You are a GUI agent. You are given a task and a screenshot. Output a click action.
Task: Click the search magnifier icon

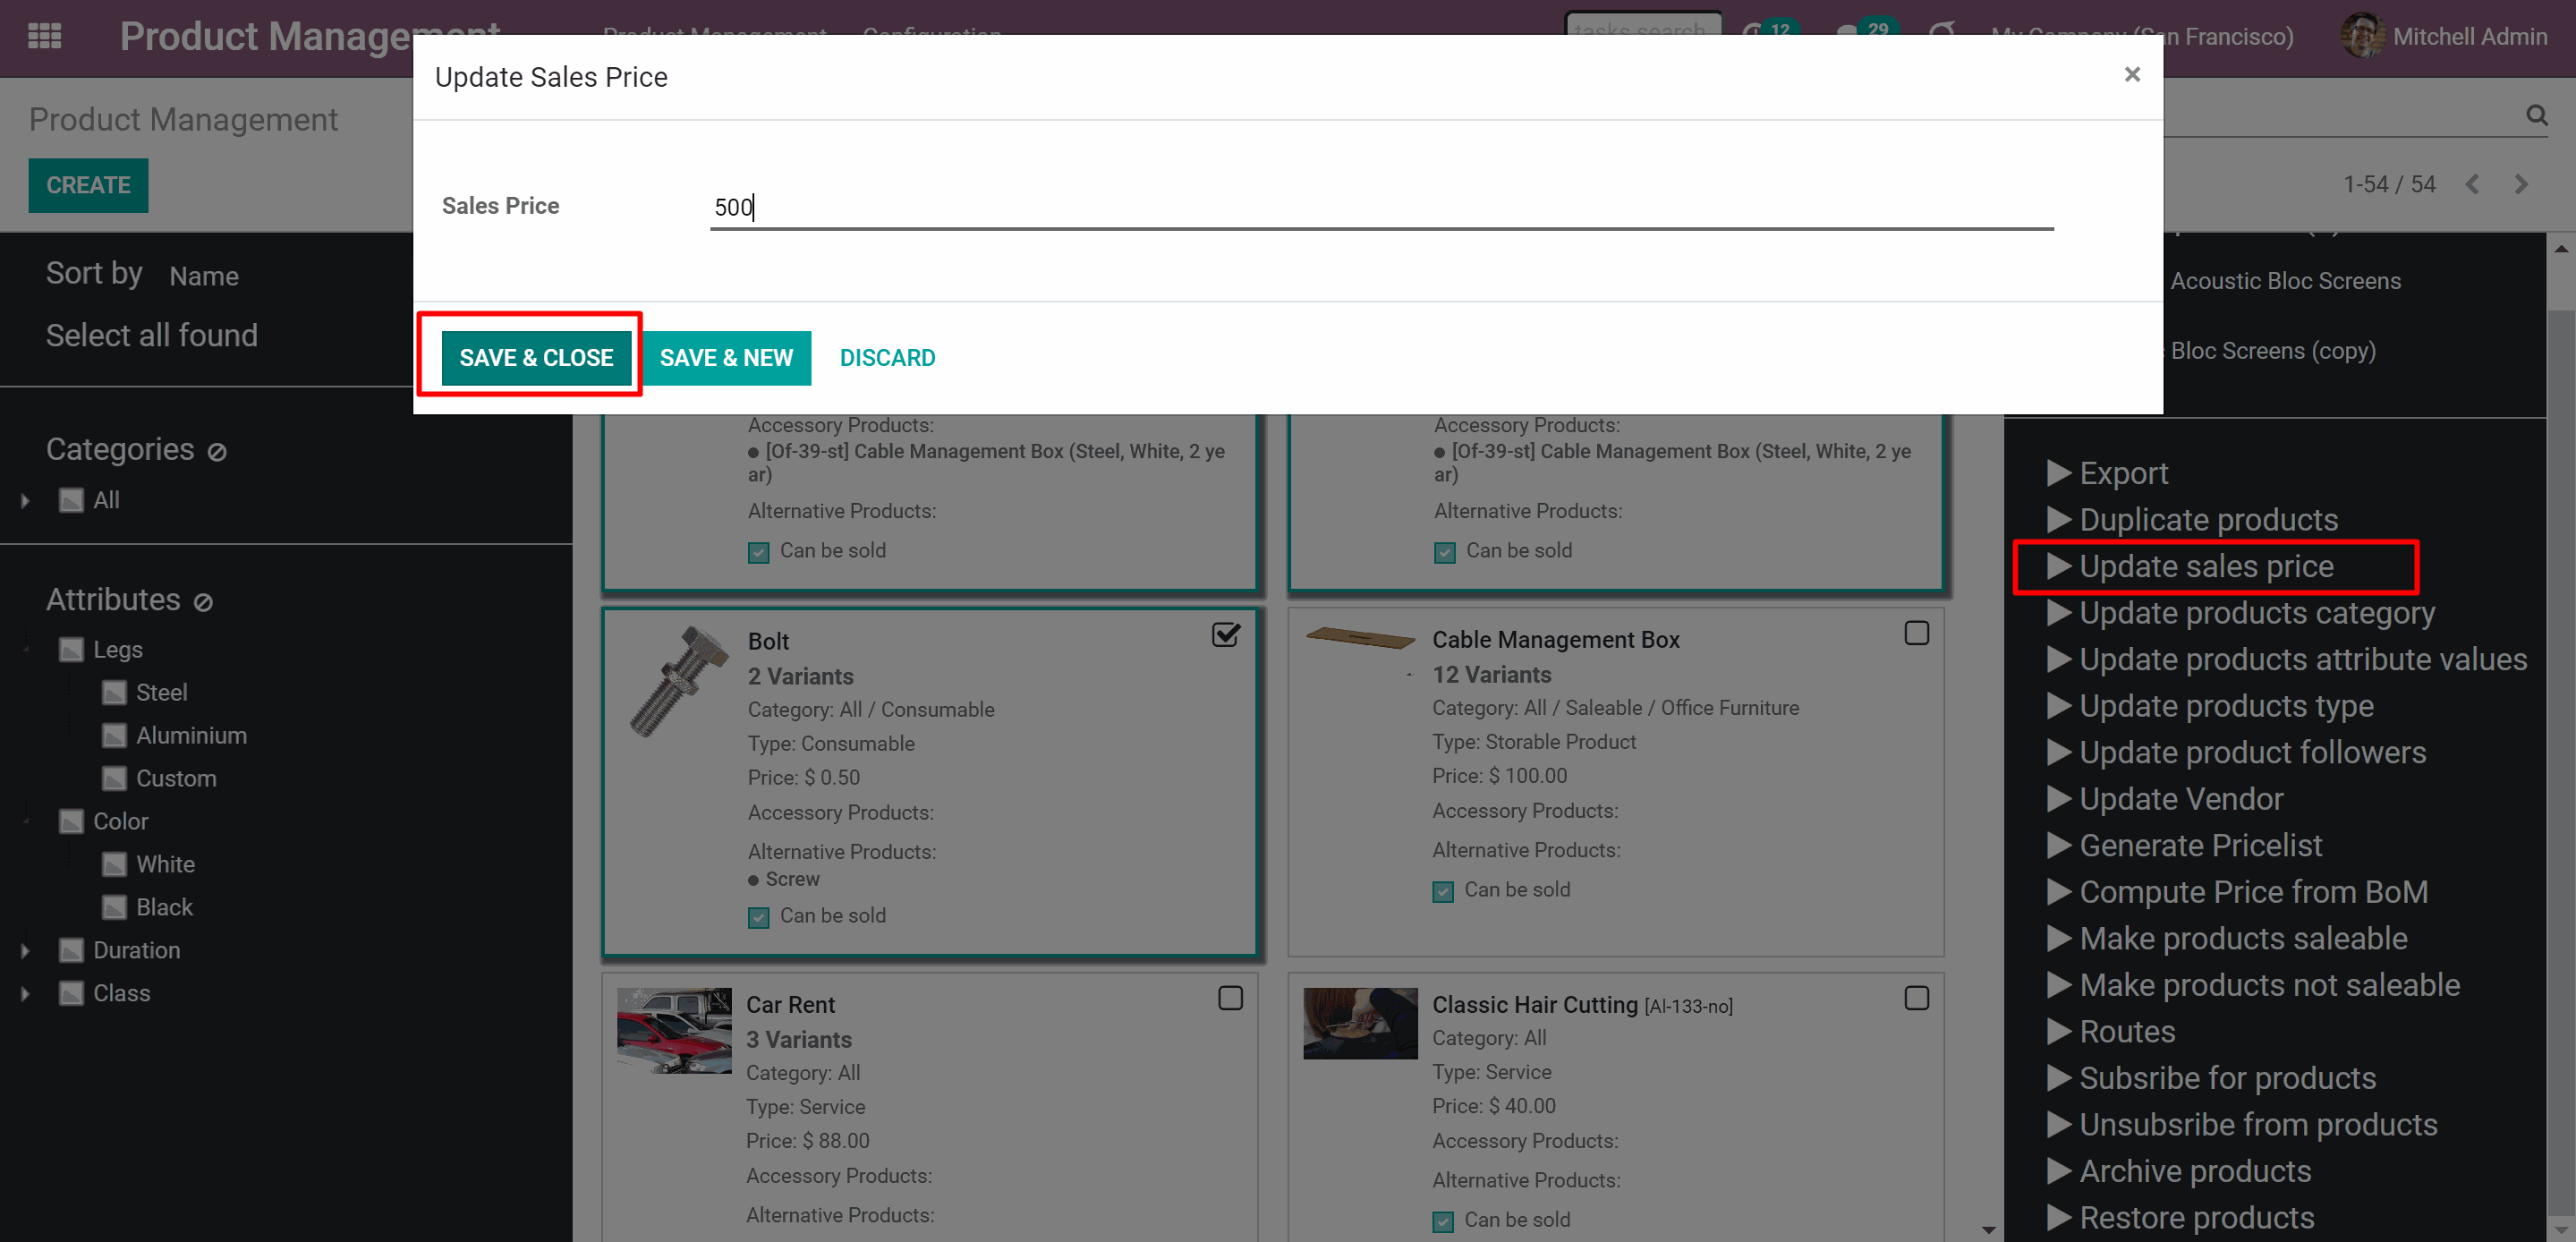coord(2537,115)
